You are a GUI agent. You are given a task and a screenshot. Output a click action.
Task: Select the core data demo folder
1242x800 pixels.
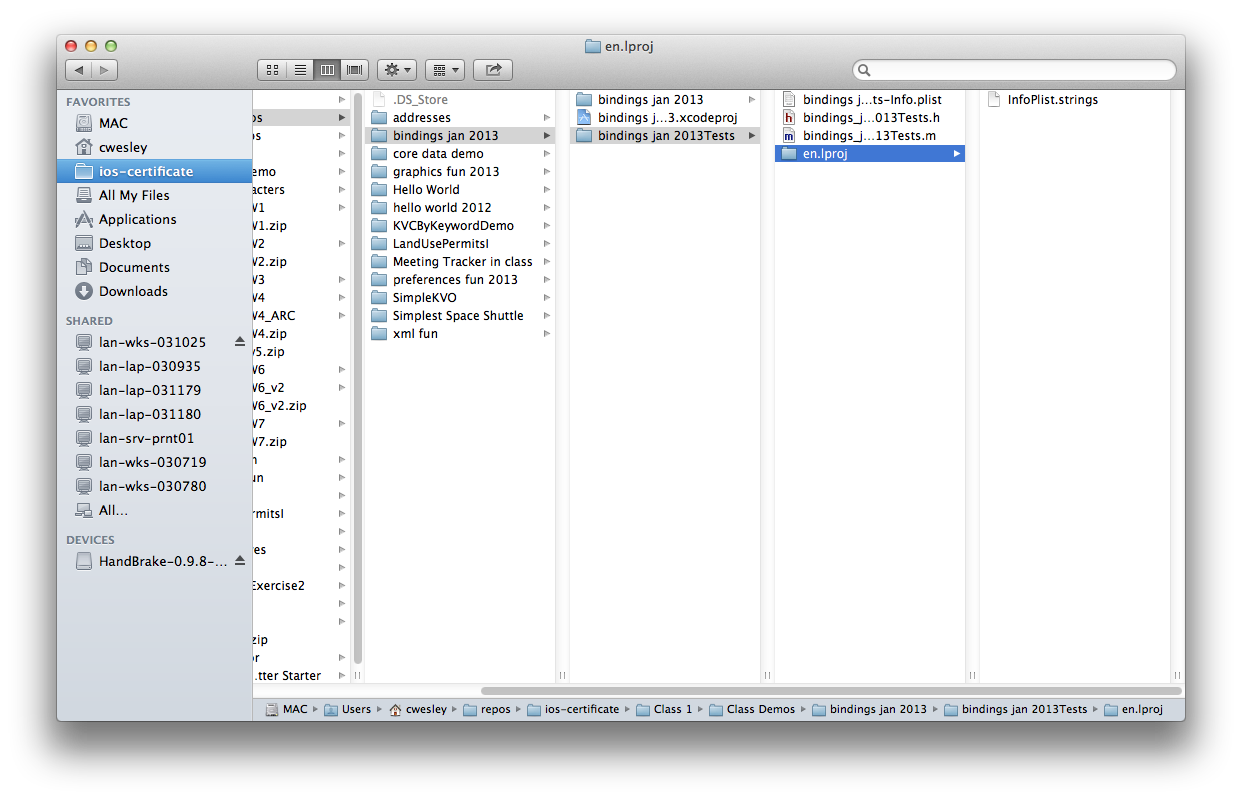[x=460, y=154]
